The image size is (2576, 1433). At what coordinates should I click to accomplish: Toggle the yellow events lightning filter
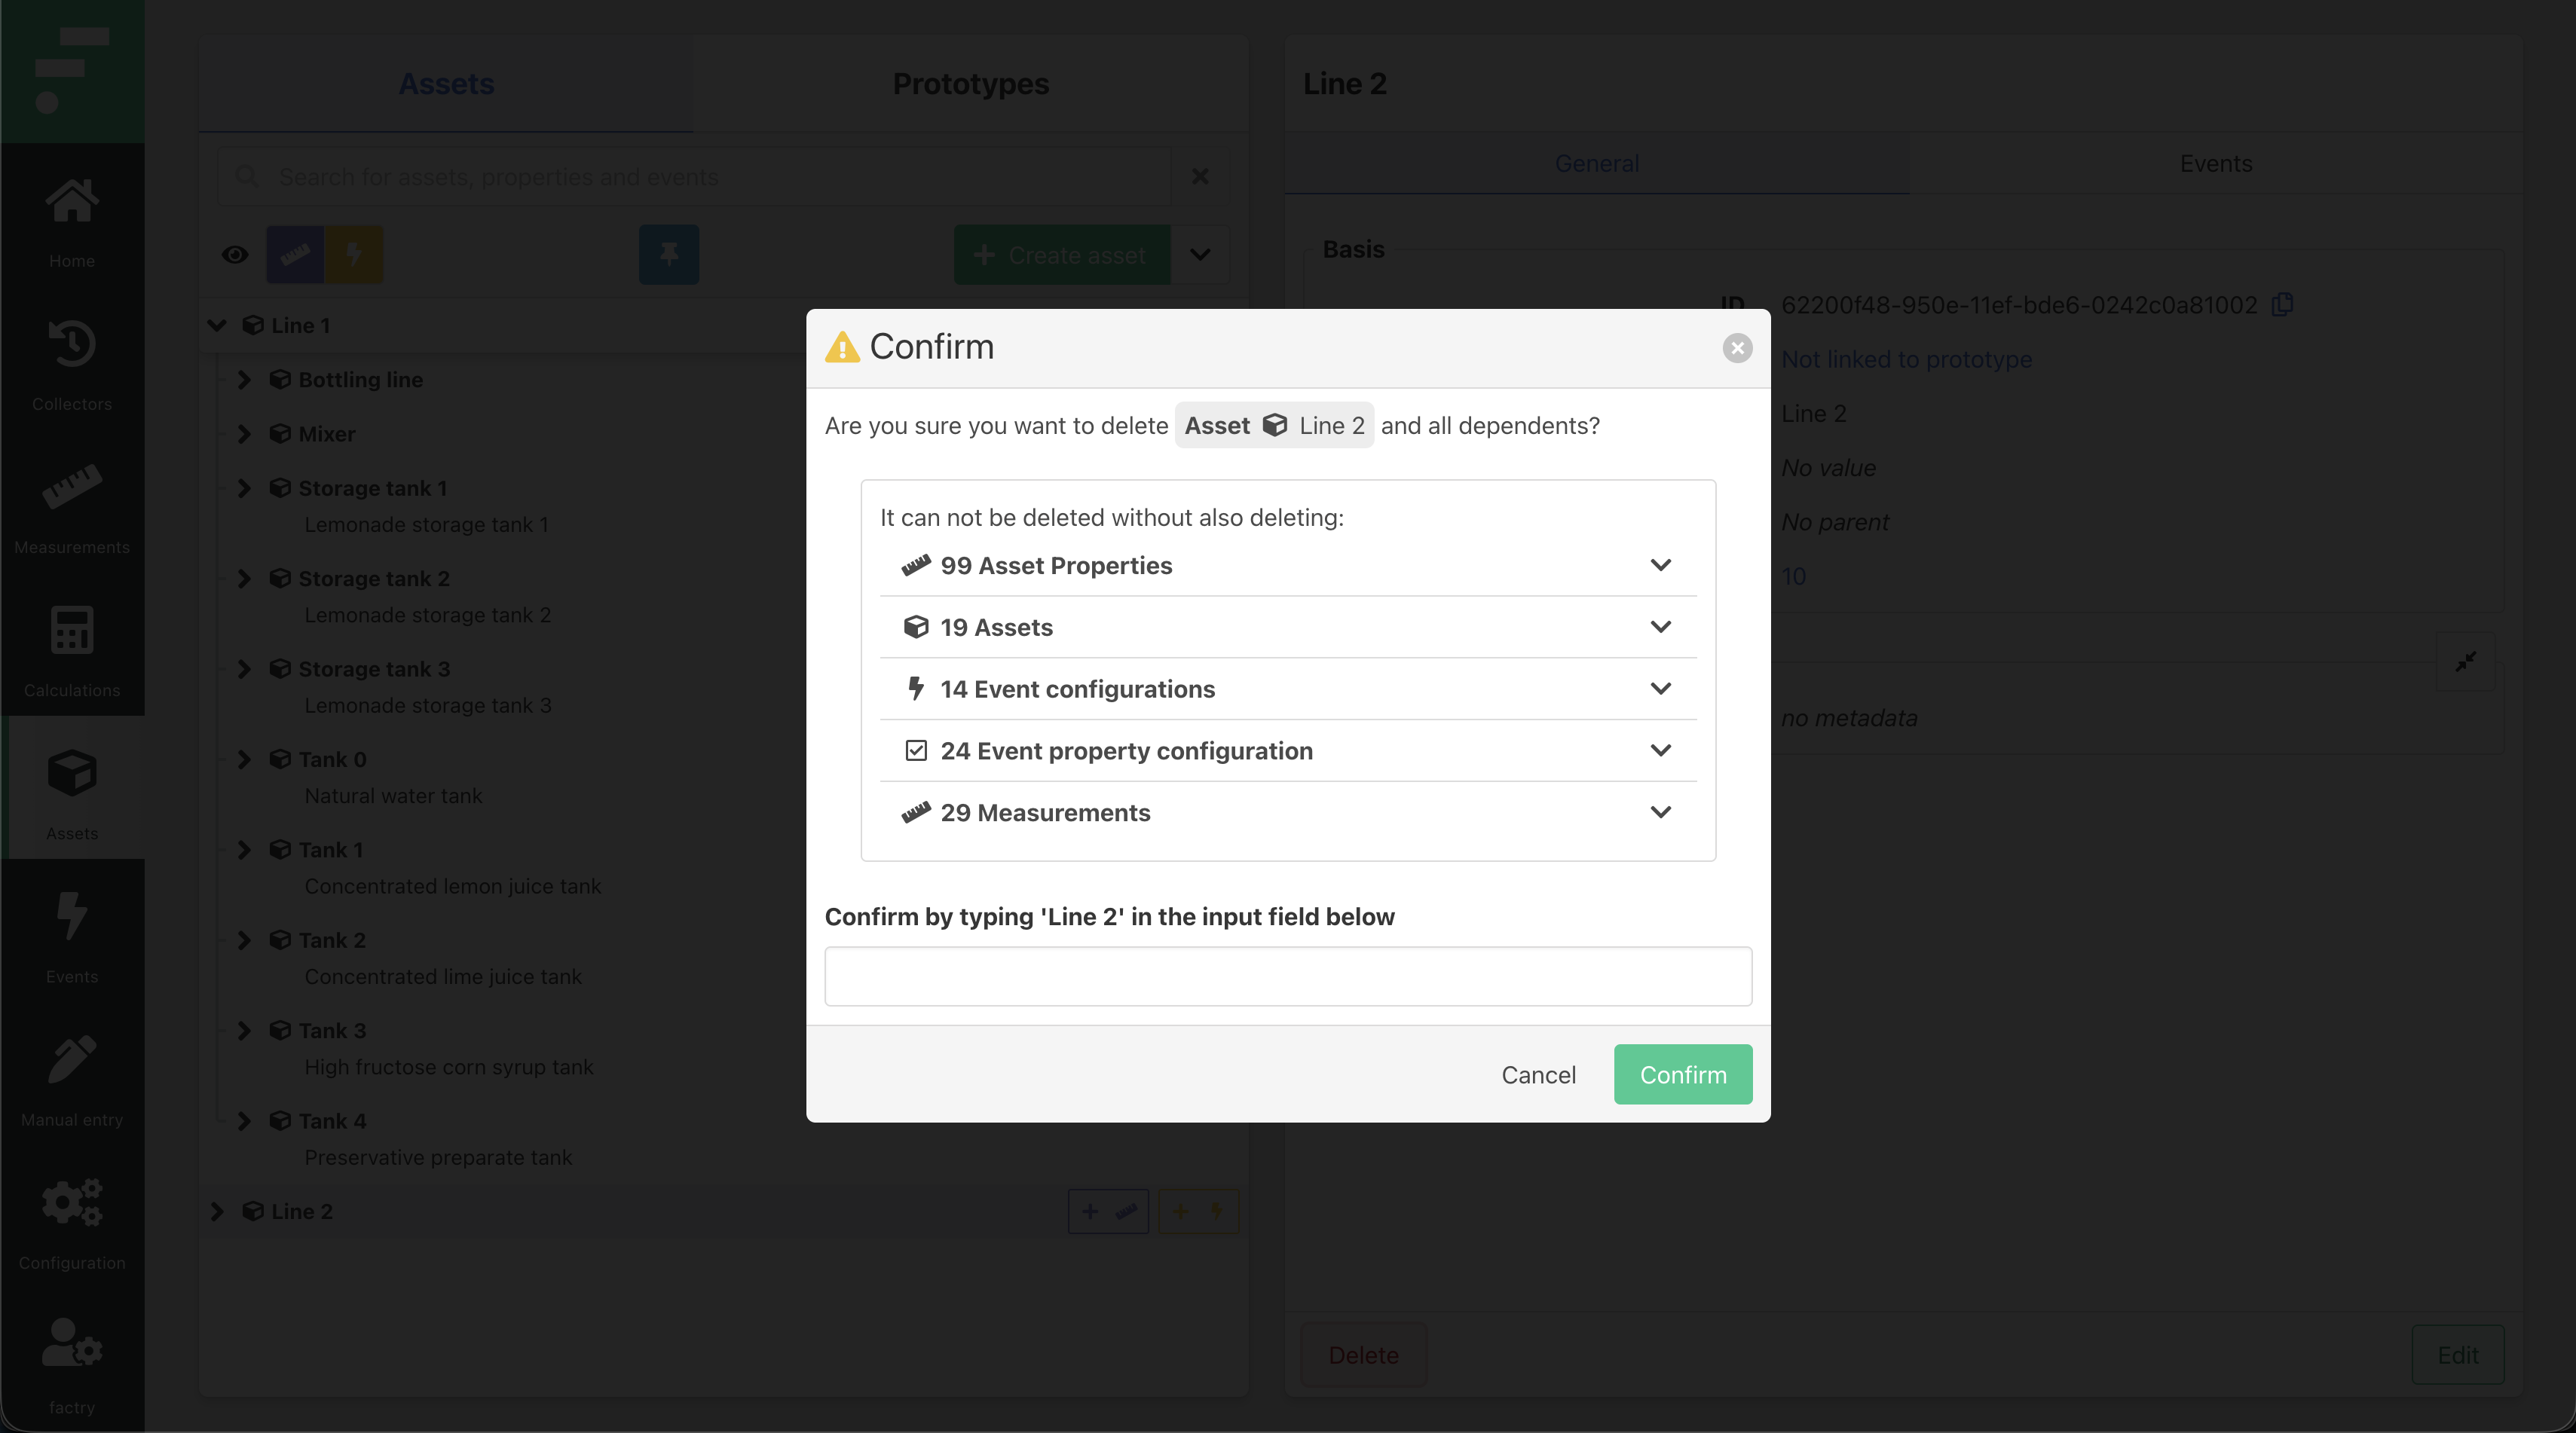[x=354, y=255]
